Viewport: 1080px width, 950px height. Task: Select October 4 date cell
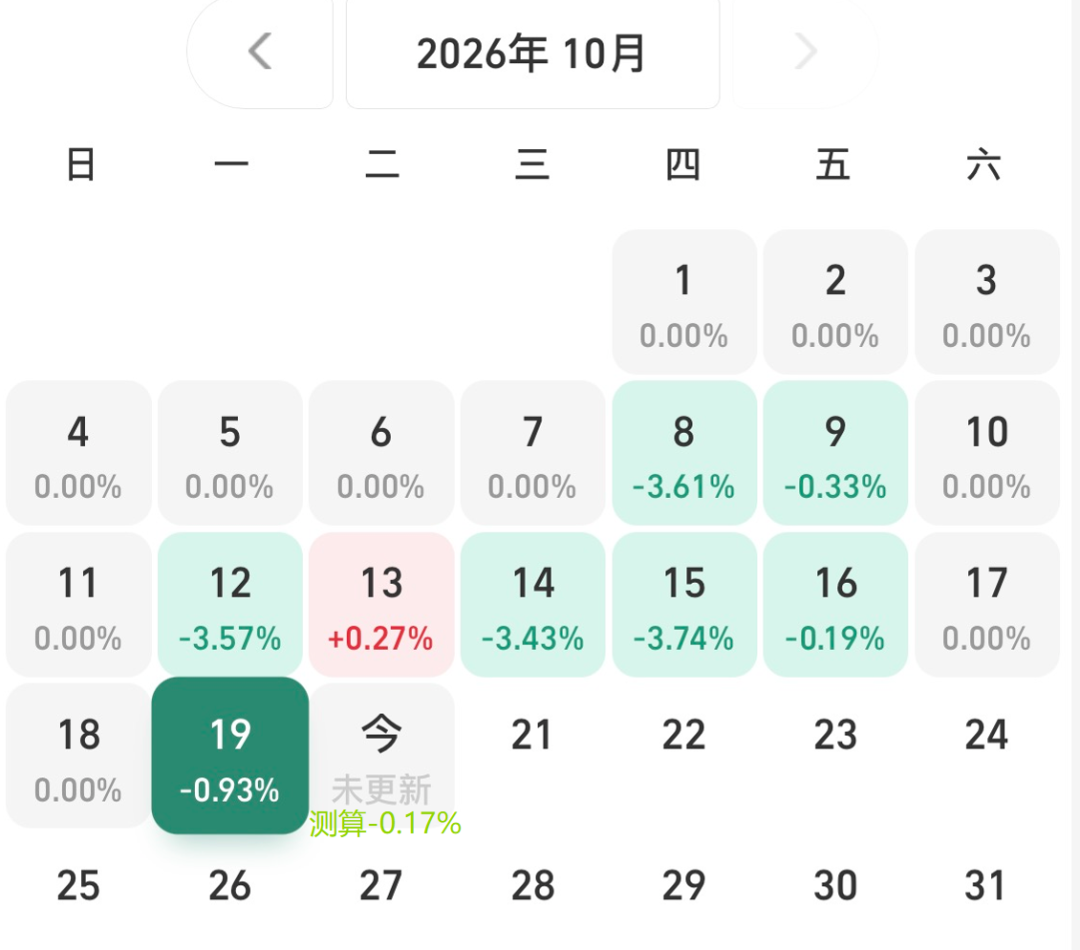[x=79, y=453]
